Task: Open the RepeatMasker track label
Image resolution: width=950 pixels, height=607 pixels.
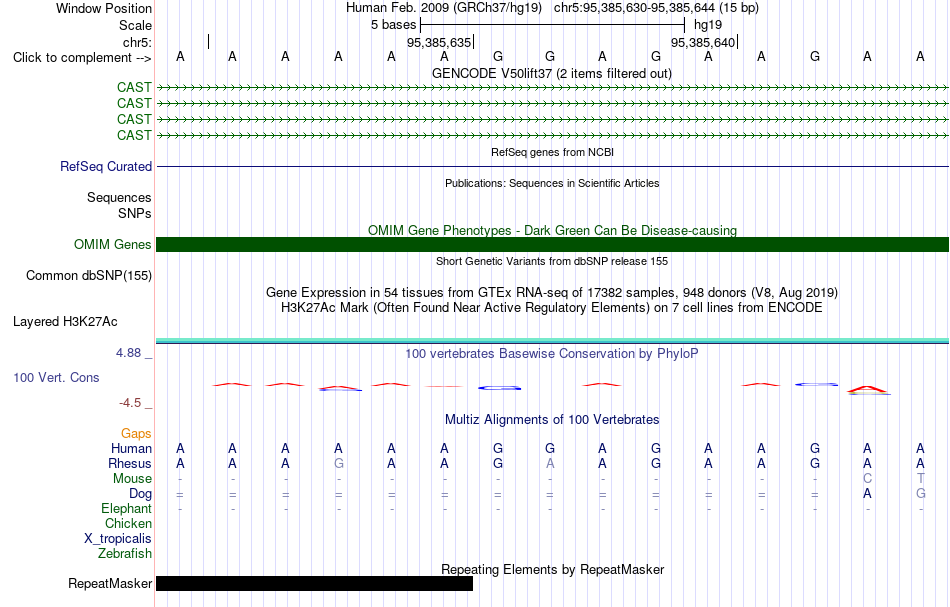Action: click(x=110, y=583)
